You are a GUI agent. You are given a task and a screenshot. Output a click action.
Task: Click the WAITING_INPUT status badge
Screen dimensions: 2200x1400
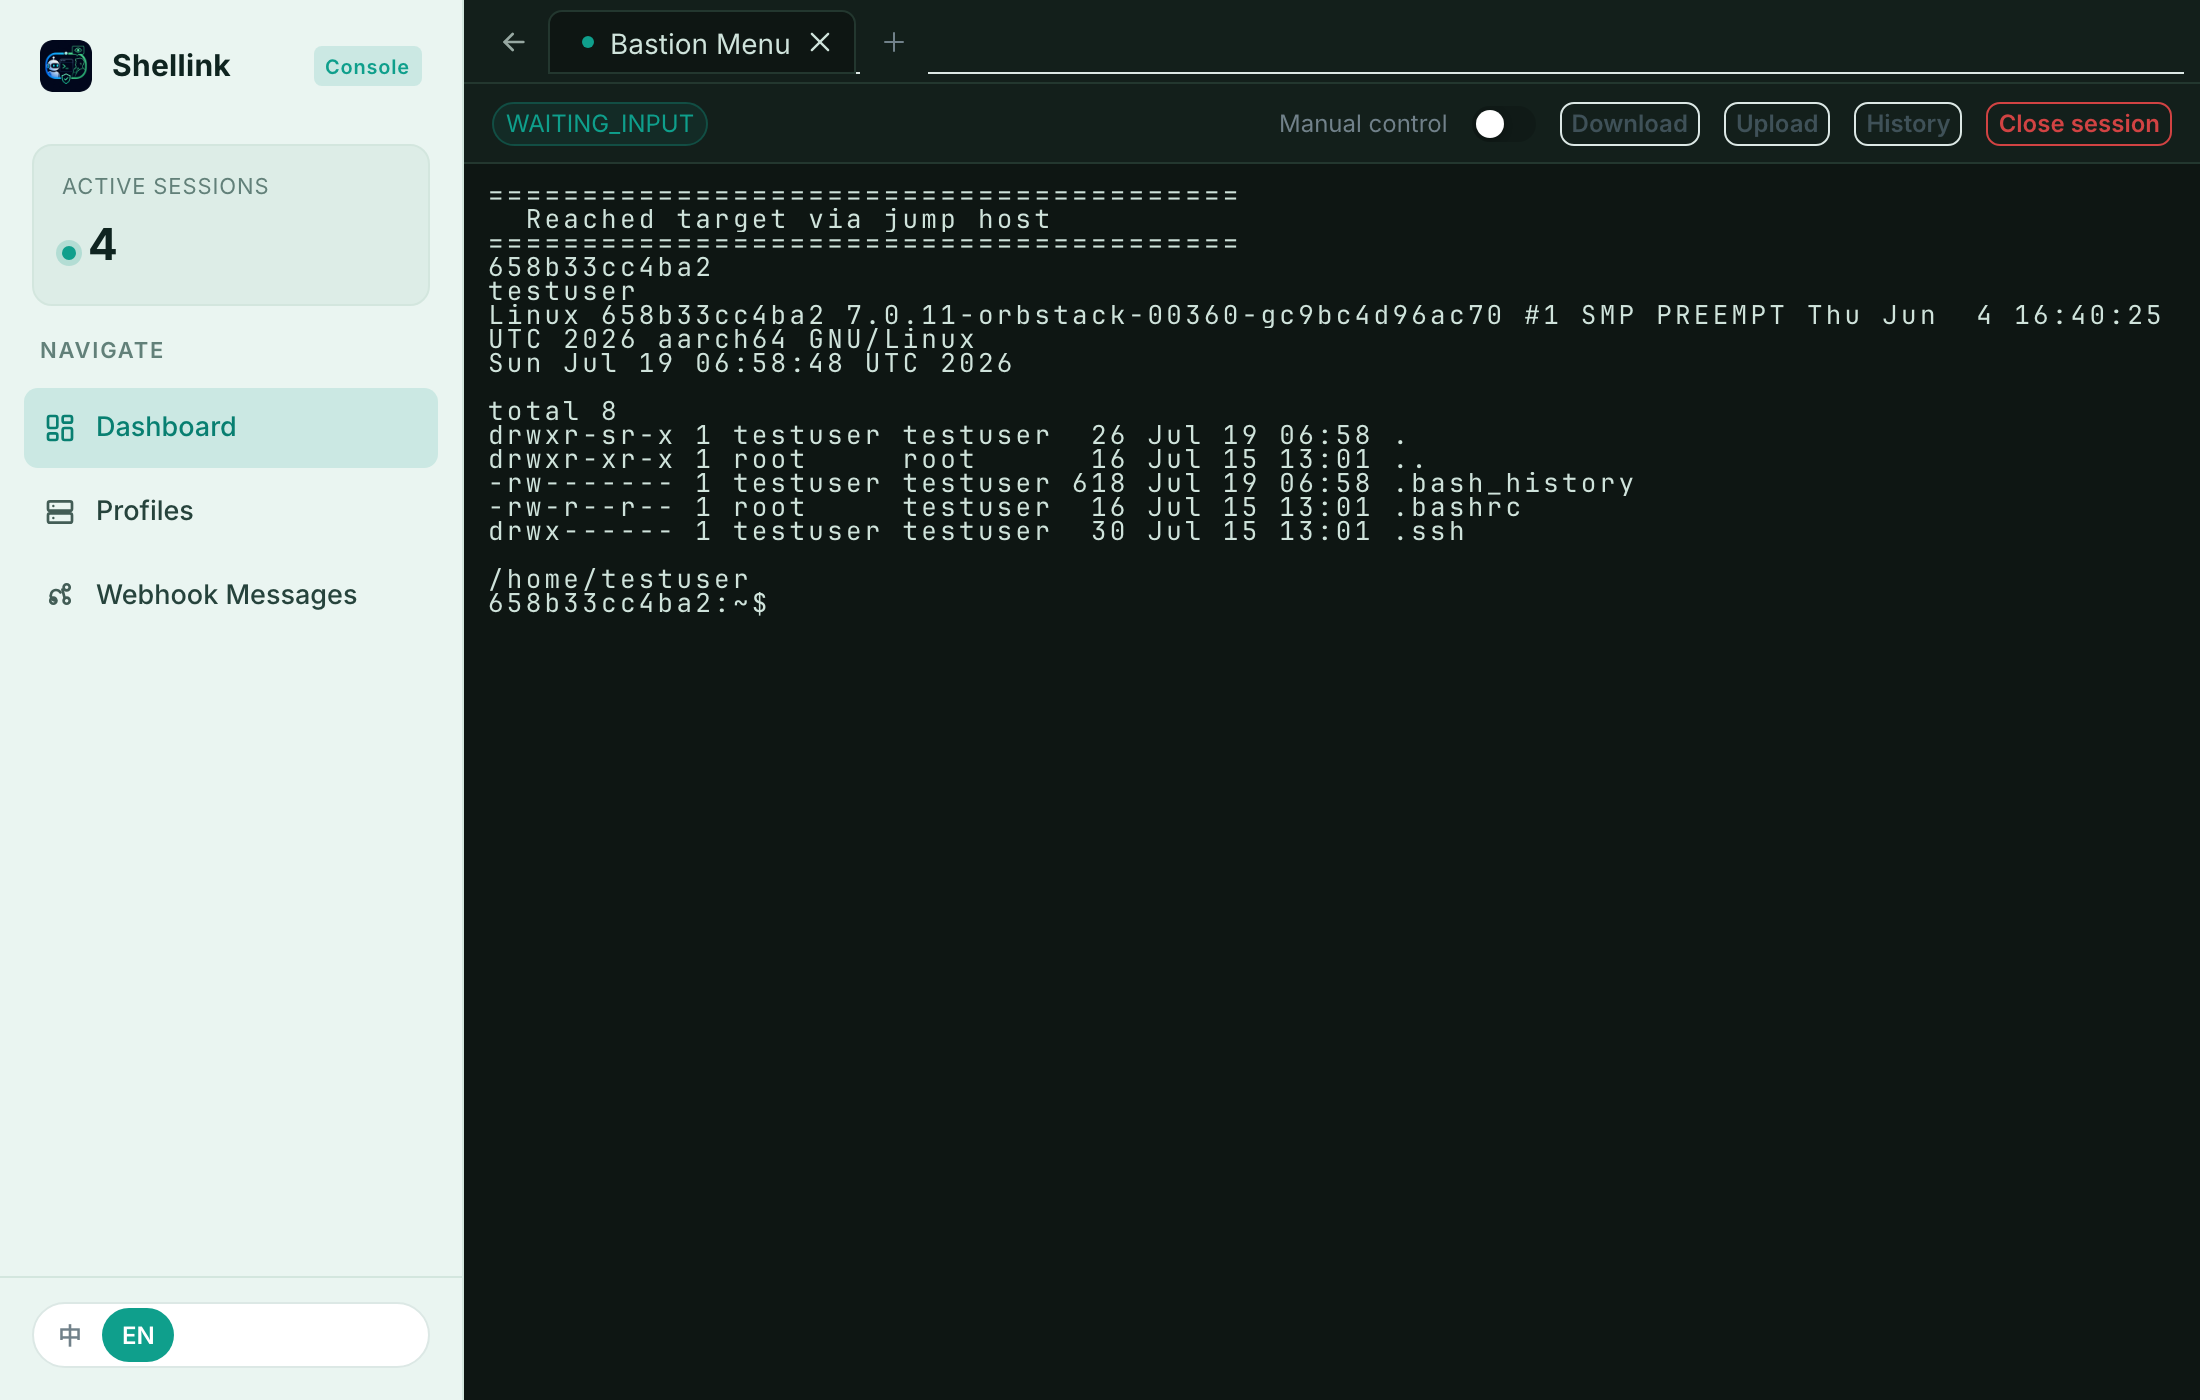(600, 124)
